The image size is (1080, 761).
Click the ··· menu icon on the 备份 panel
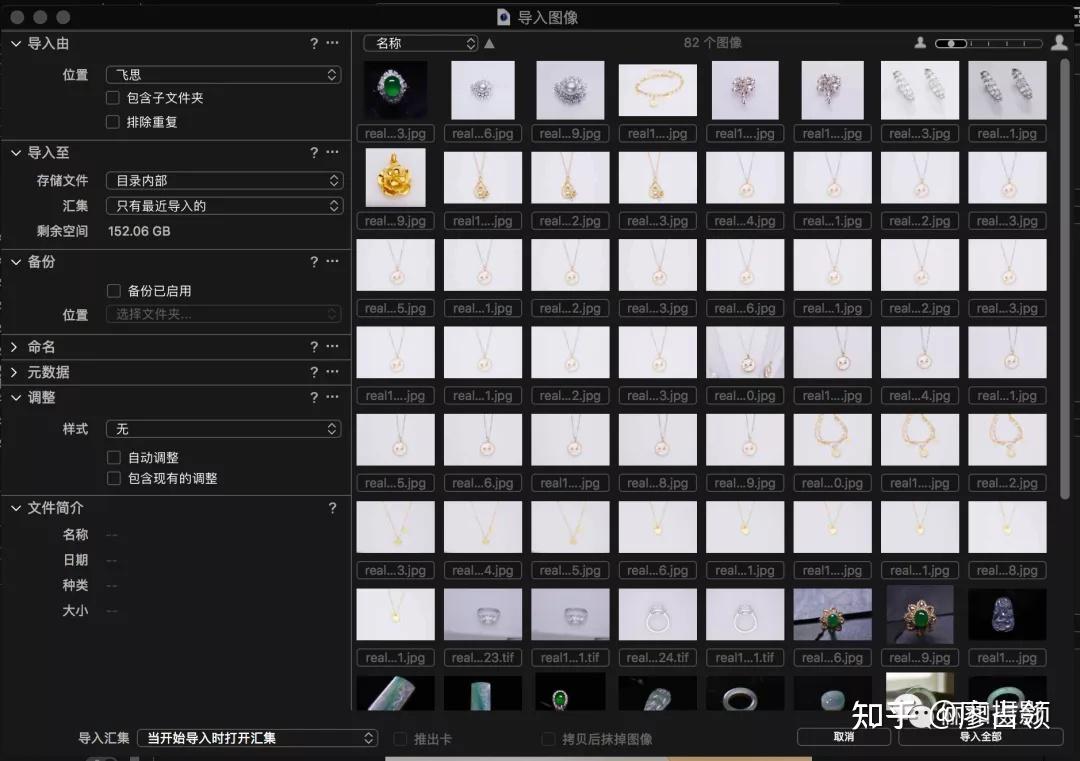coord(333,261)
